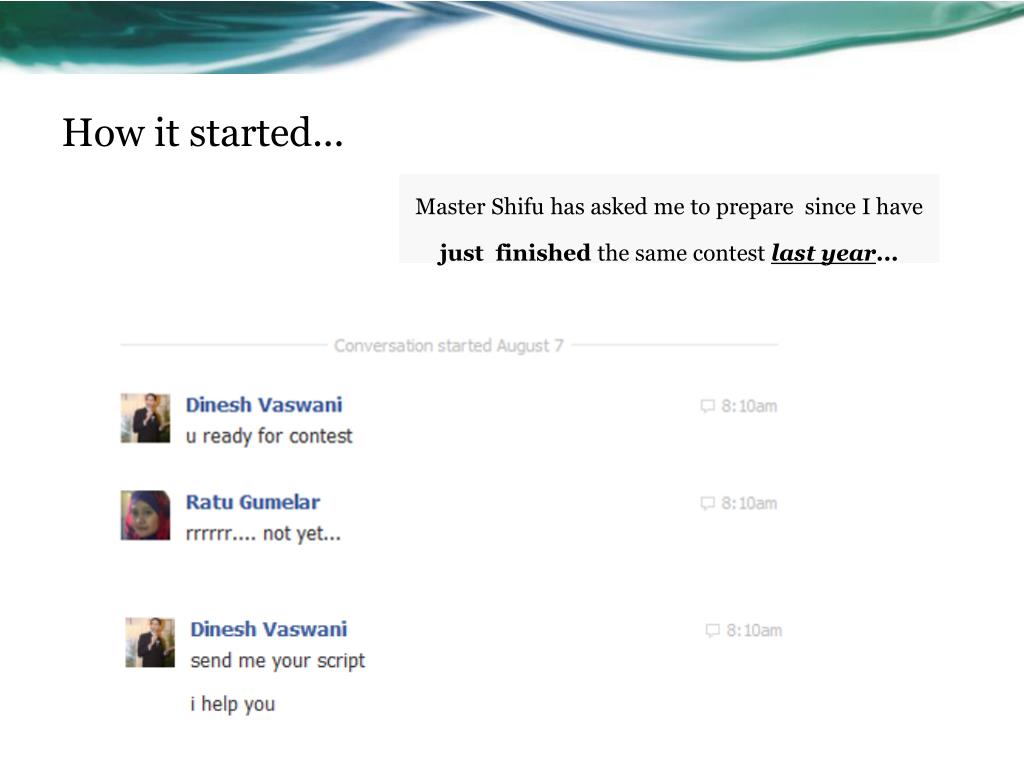Click the underlined "last year" text
The width and height of the screenshot is (1024, 768).
(x=823, y=253)
